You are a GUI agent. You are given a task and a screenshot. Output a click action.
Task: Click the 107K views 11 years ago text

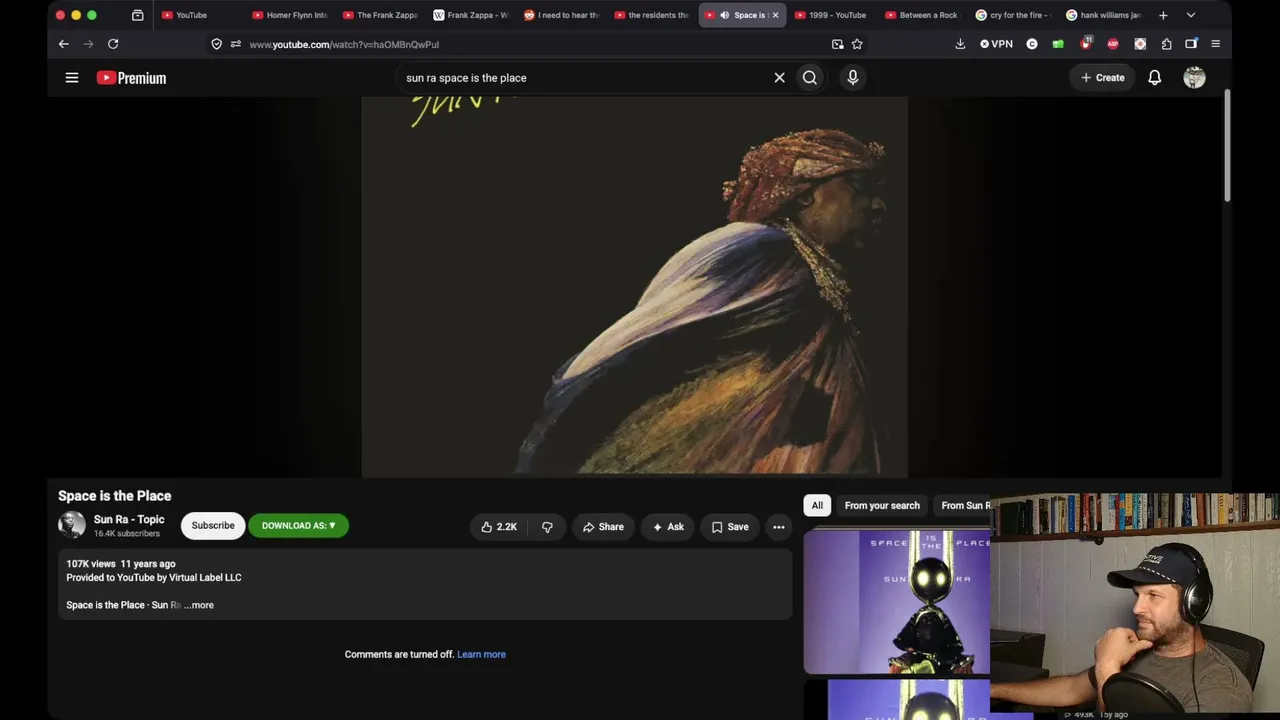121,564
